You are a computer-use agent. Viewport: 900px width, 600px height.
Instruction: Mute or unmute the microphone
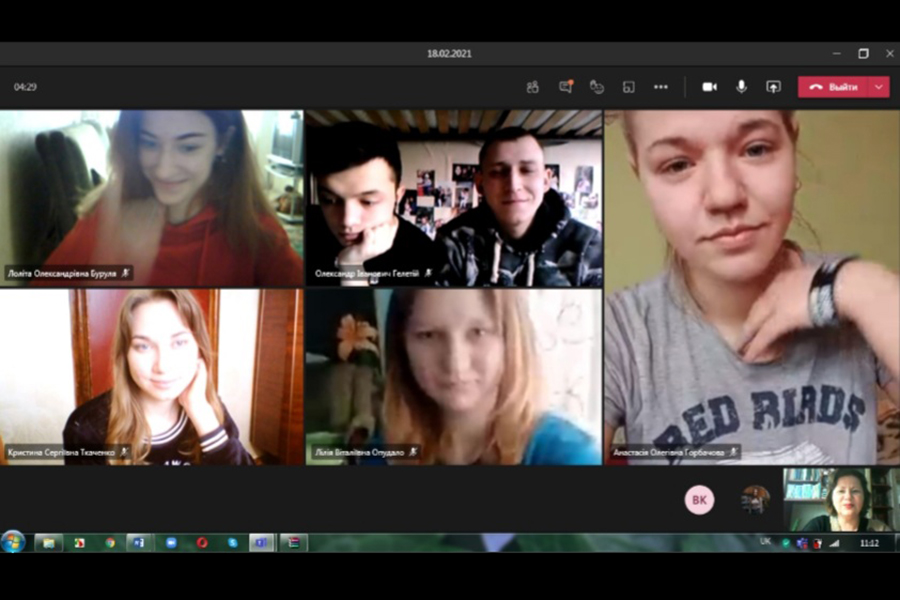point(742,87)
